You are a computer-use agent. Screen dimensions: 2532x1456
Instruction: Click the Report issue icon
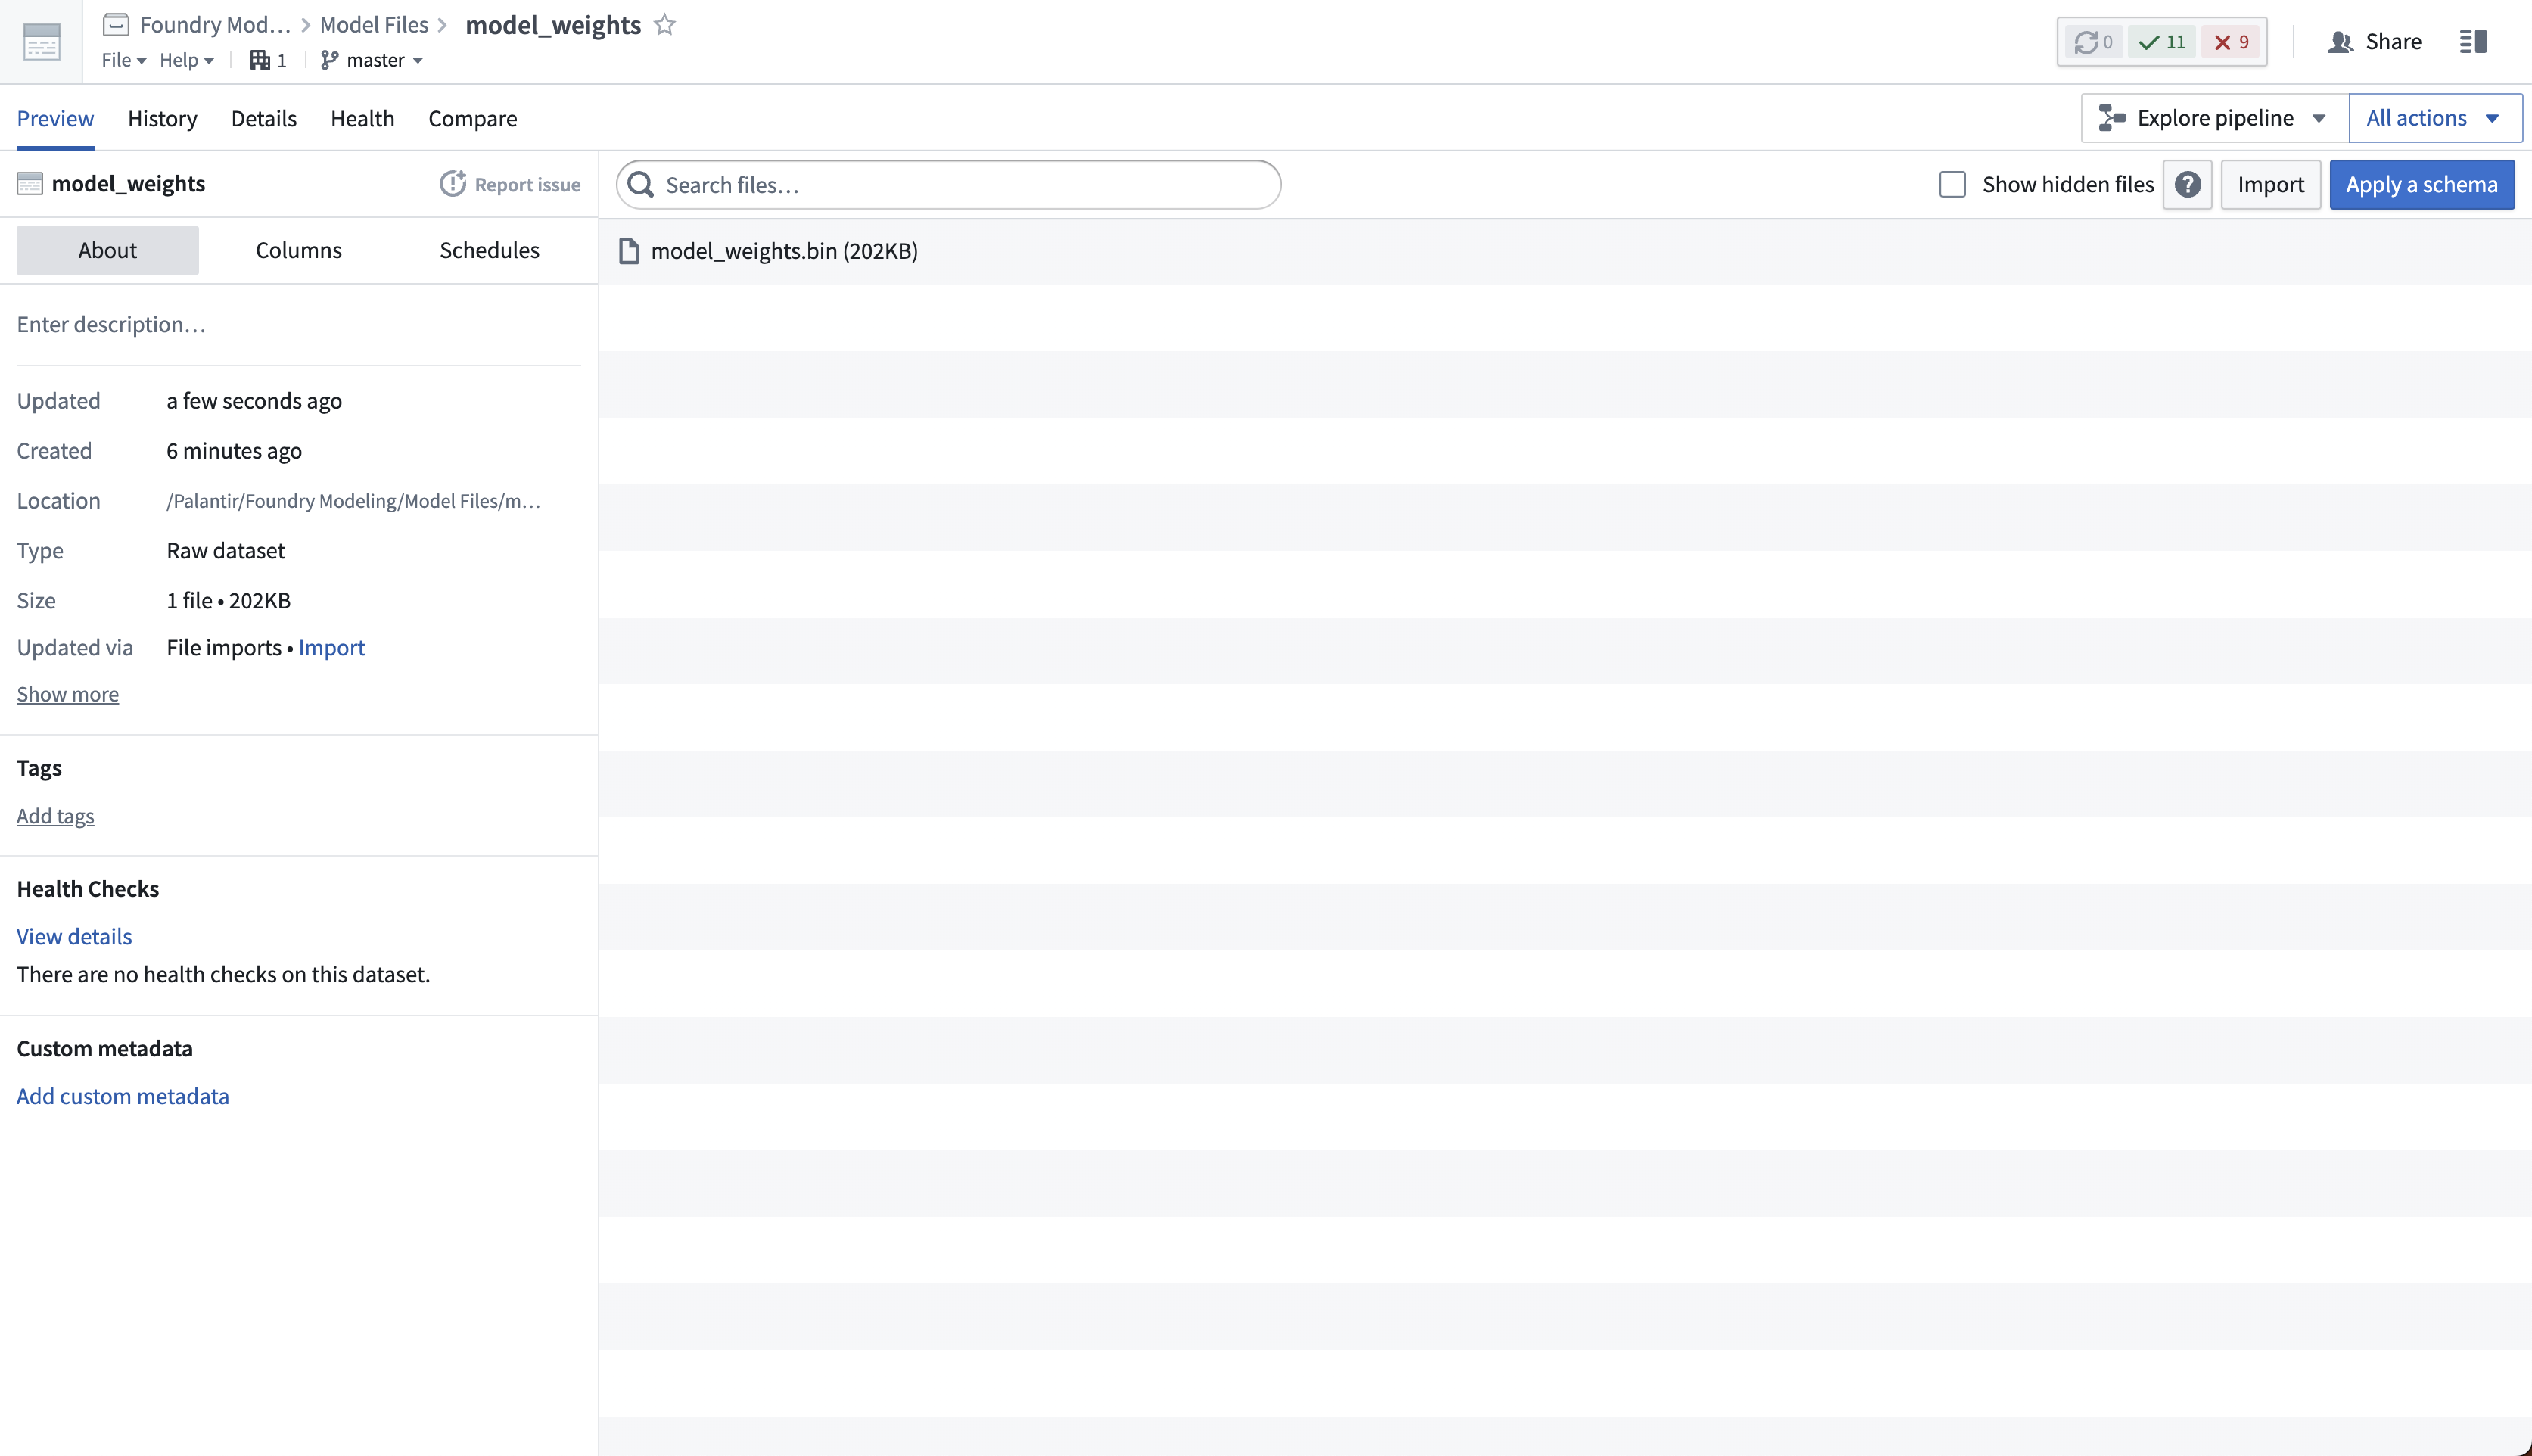pos(453,184)
